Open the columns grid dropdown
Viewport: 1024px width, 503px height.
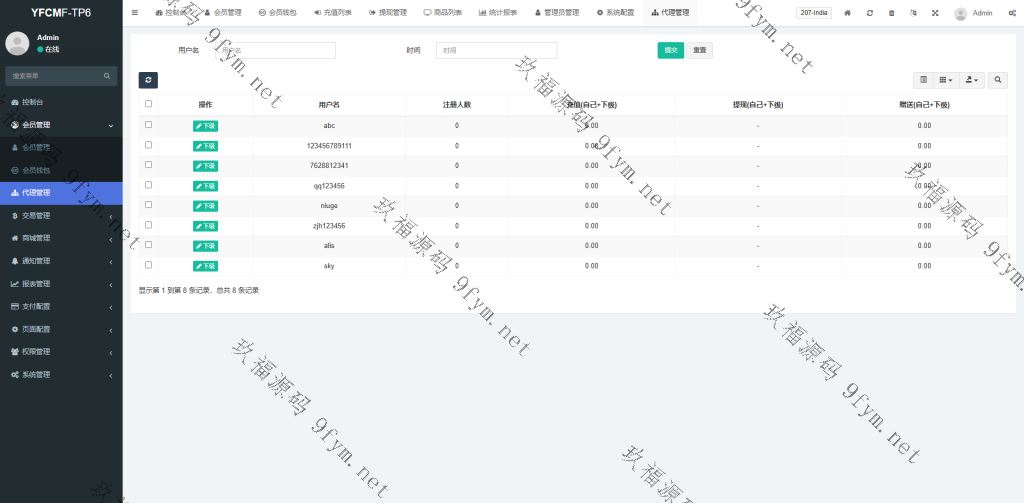click(946, 80)
